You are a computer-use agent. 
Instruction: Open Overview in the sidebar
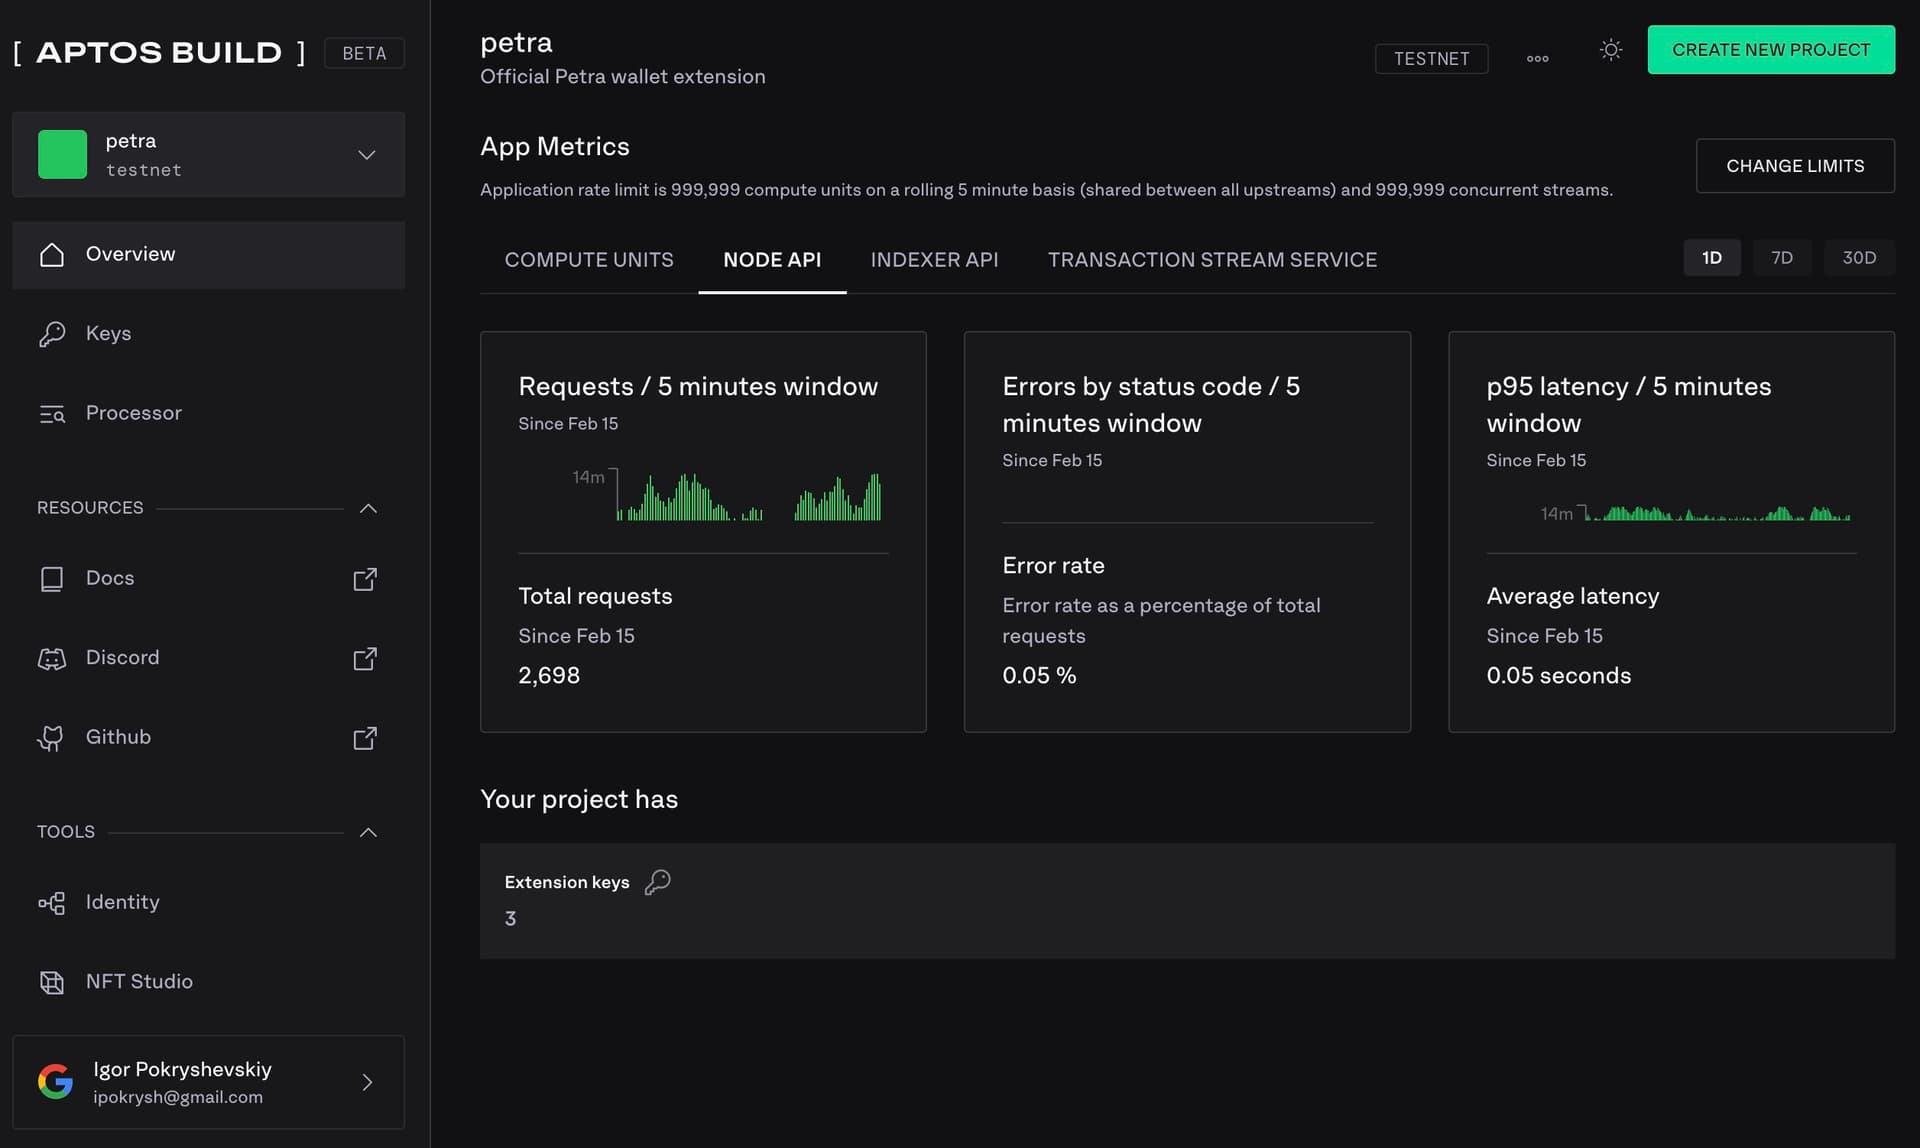click(x=208, y=255)
